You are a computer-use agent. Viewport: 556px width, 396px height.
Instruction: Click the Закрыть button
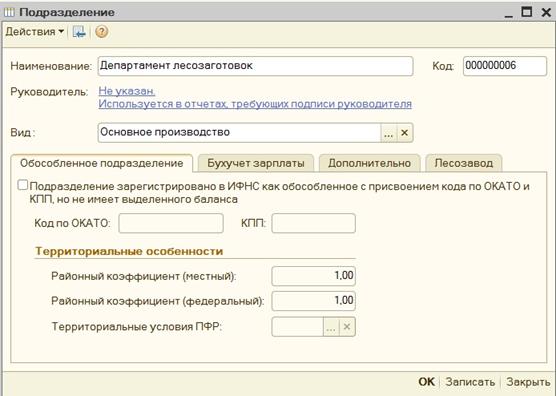(528, 382)
